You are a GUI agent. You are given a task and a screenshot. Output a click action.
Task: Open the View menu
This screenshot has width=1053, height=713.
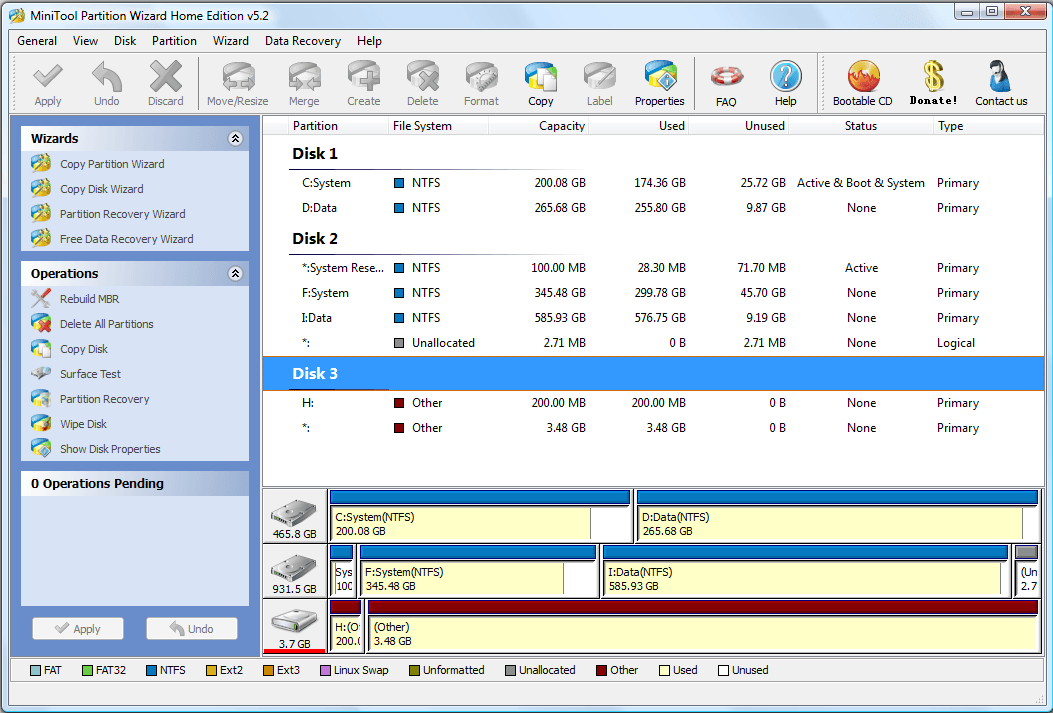(x=85, y=41)
